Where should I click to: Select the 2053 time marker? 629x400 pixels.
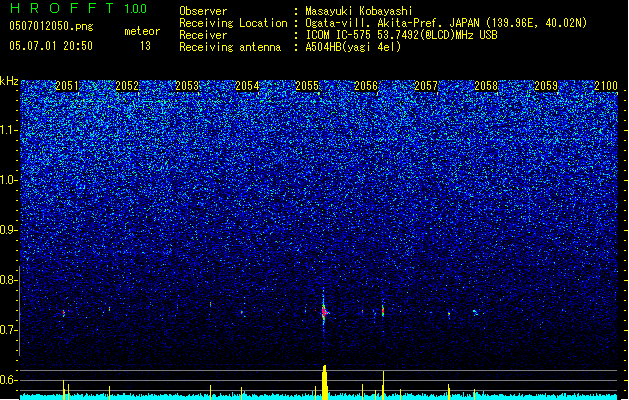click(187, 86)
